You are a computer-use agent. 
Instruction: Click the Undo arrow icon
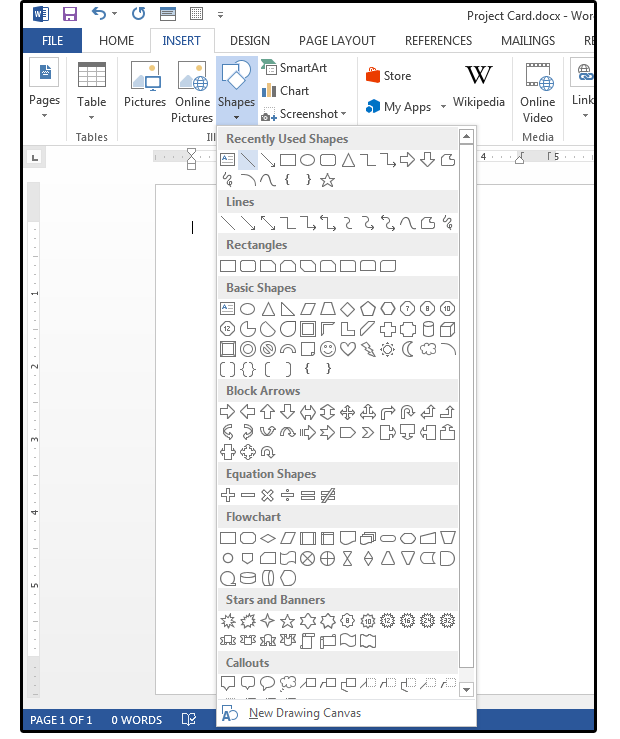coord(98,14)
